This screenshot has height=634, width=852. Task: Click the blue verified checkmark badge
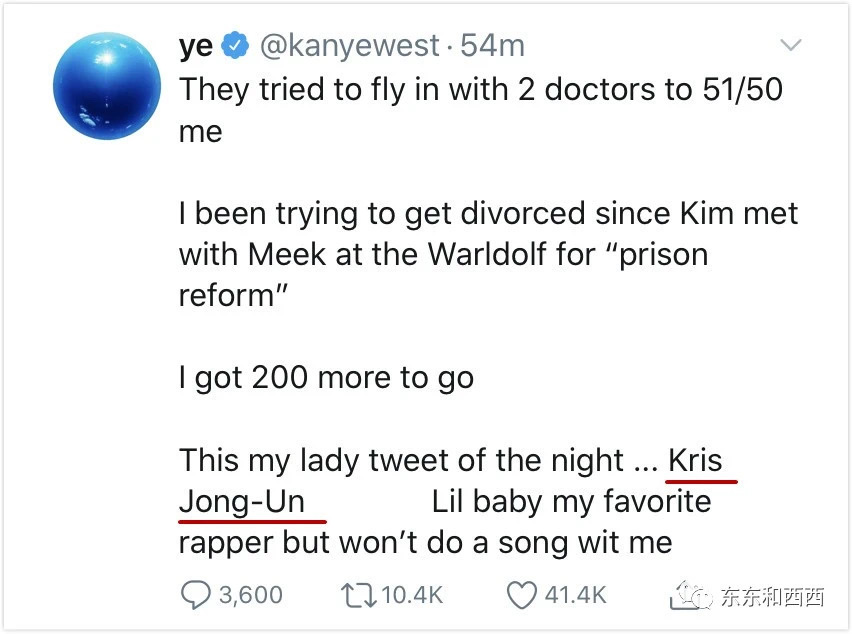[235, 46]
